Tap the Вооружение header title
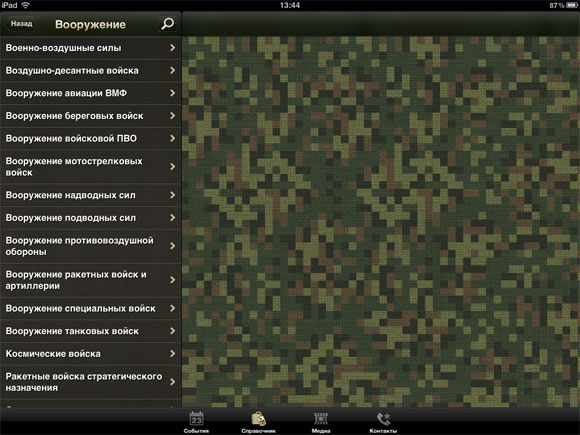Image resolution: width=580 pixels, height=435 pixels. coord(91,24)
